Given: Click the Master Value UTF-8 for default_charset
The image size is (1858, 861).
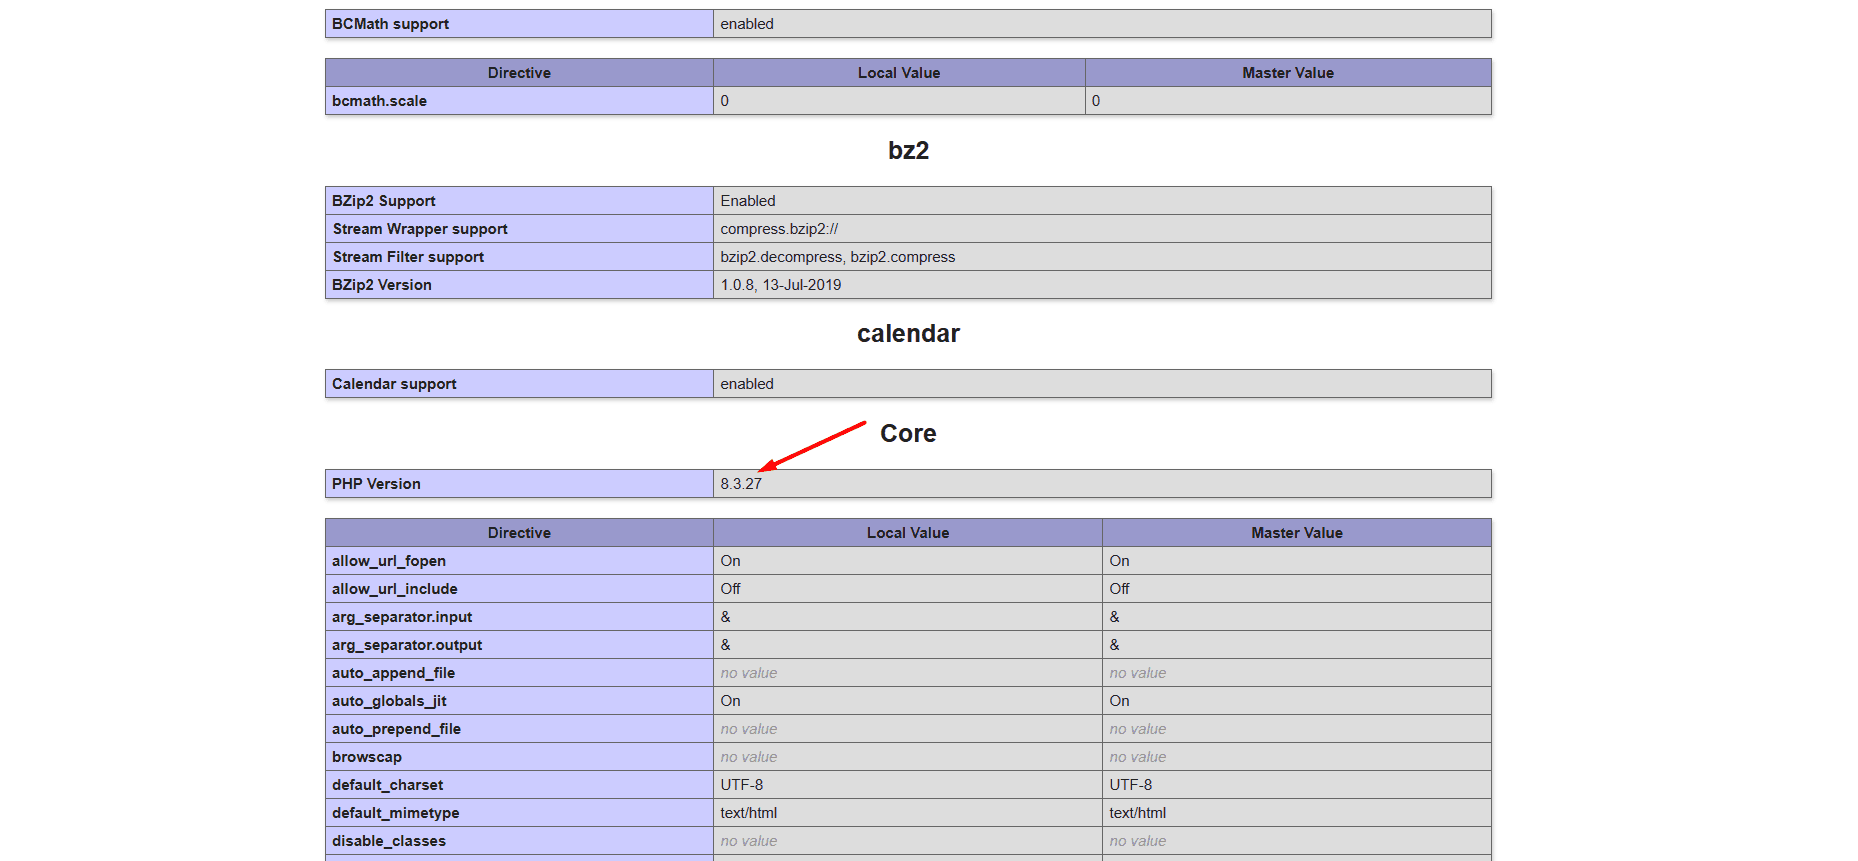Looking at the screenshot, I should click(x=1130, y=785).
